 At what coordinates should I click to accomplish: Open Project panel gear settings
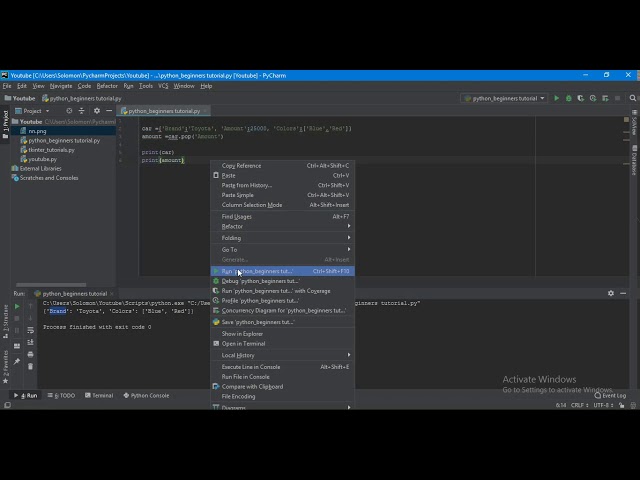pos(97,111)
